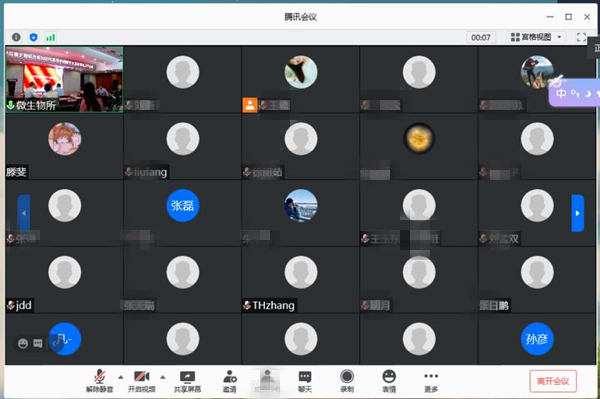Click the meeting info icon
This screenshot has height=399, width=600.
click(16, 37)
